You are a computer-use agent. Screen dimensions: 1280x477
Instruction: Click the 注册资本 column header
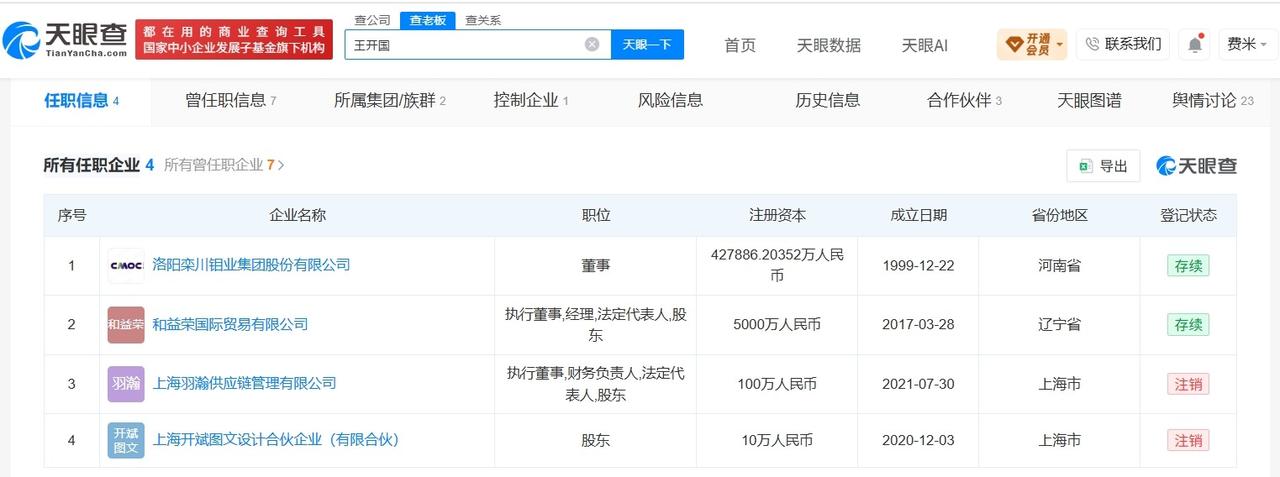pyautogui.click(x=777, y=215)
